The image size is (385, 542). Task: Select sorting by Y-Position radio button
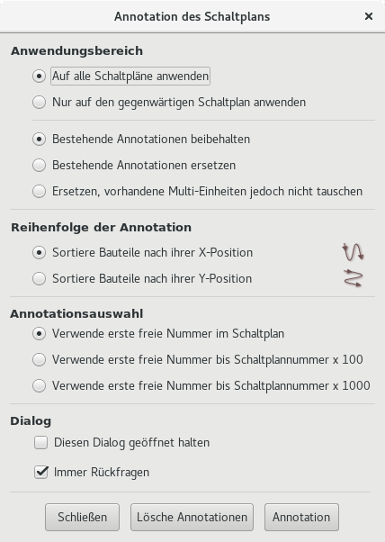click(39, 279)
